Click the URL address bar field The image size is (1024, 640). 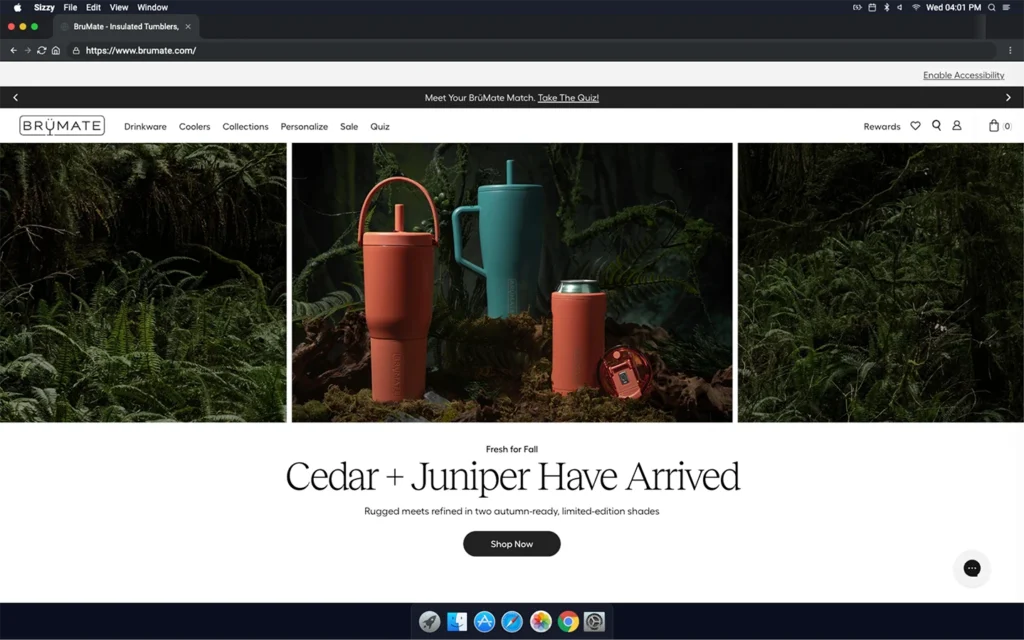pos(500,50)
